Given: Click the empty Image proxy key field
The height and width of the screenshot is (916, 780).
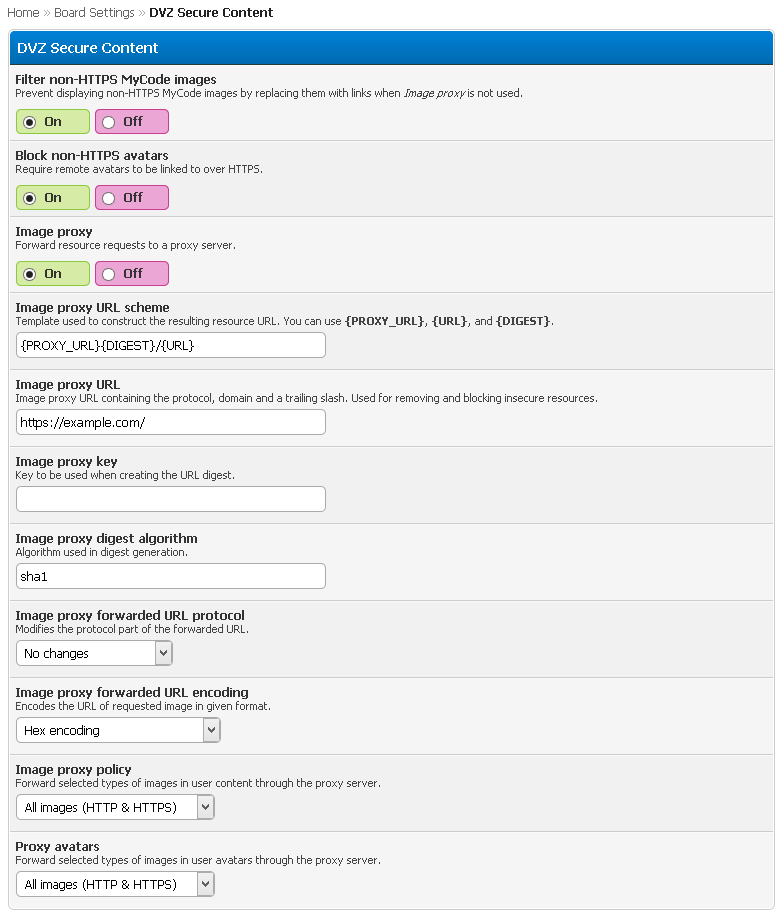Looking at the screenshot, I should point(171,499).
